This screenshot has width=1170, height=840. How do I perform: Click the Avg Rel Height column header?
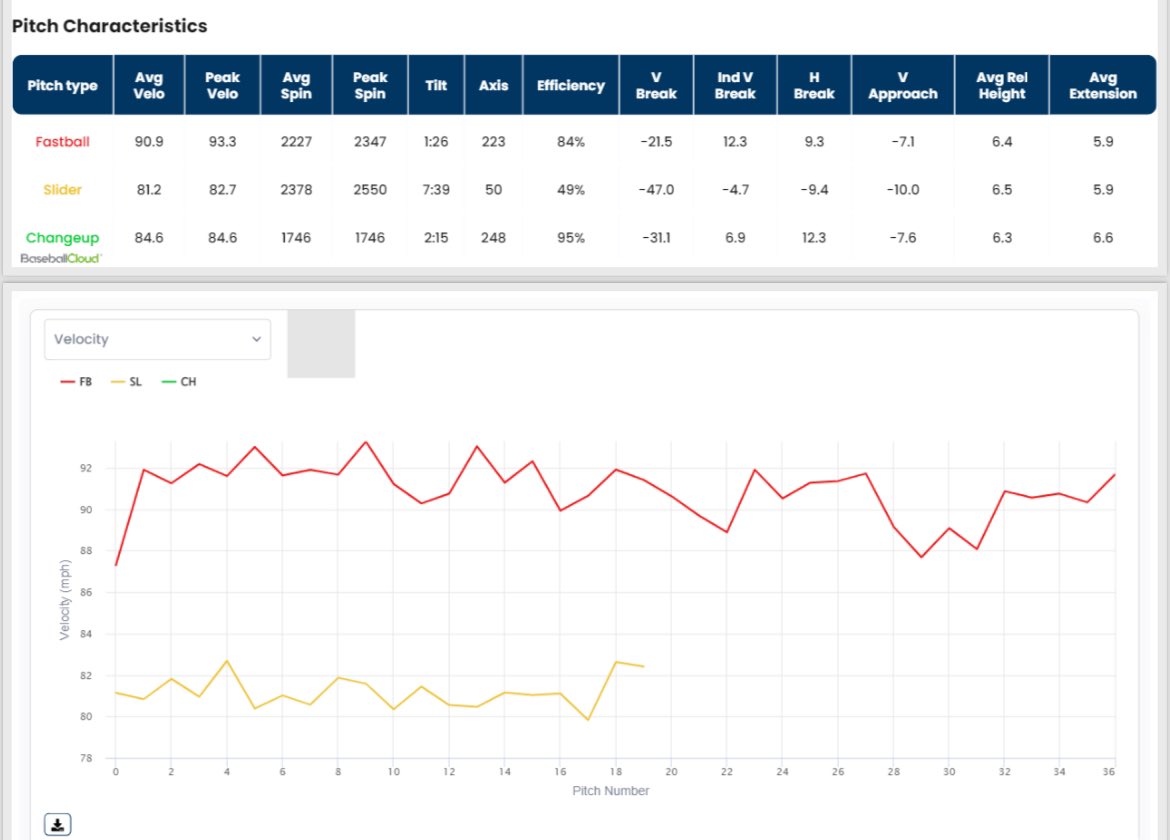coord(1002,85)
